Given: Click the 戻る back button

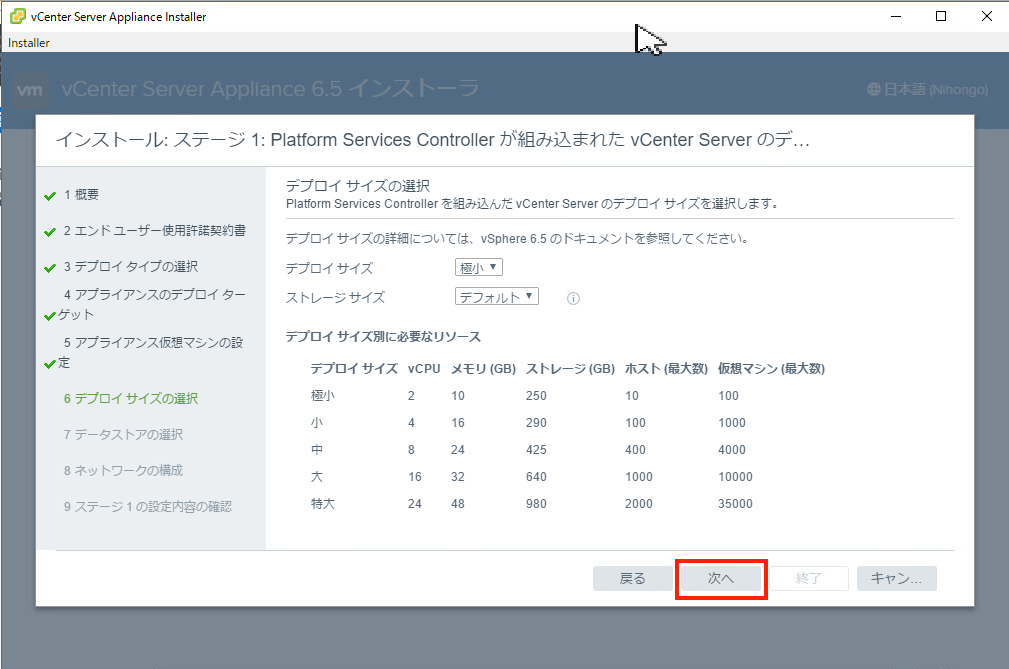Looking at the screenshot, I should 633,578.
